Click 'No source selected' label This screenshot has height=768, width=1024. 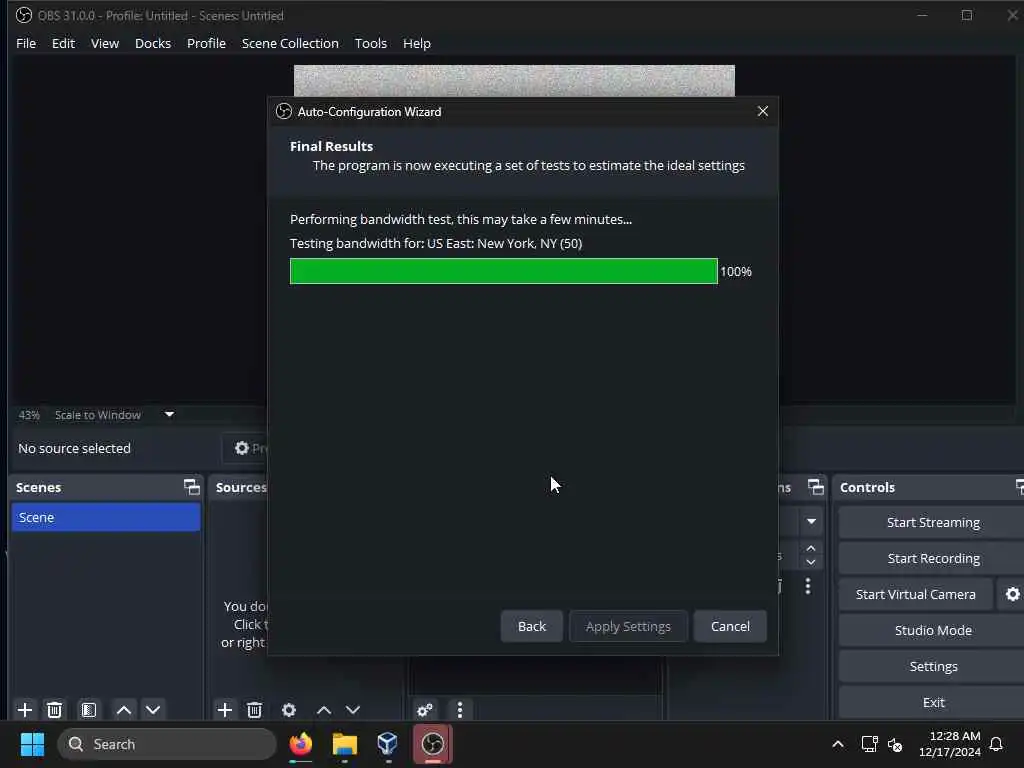pos(74,448)
